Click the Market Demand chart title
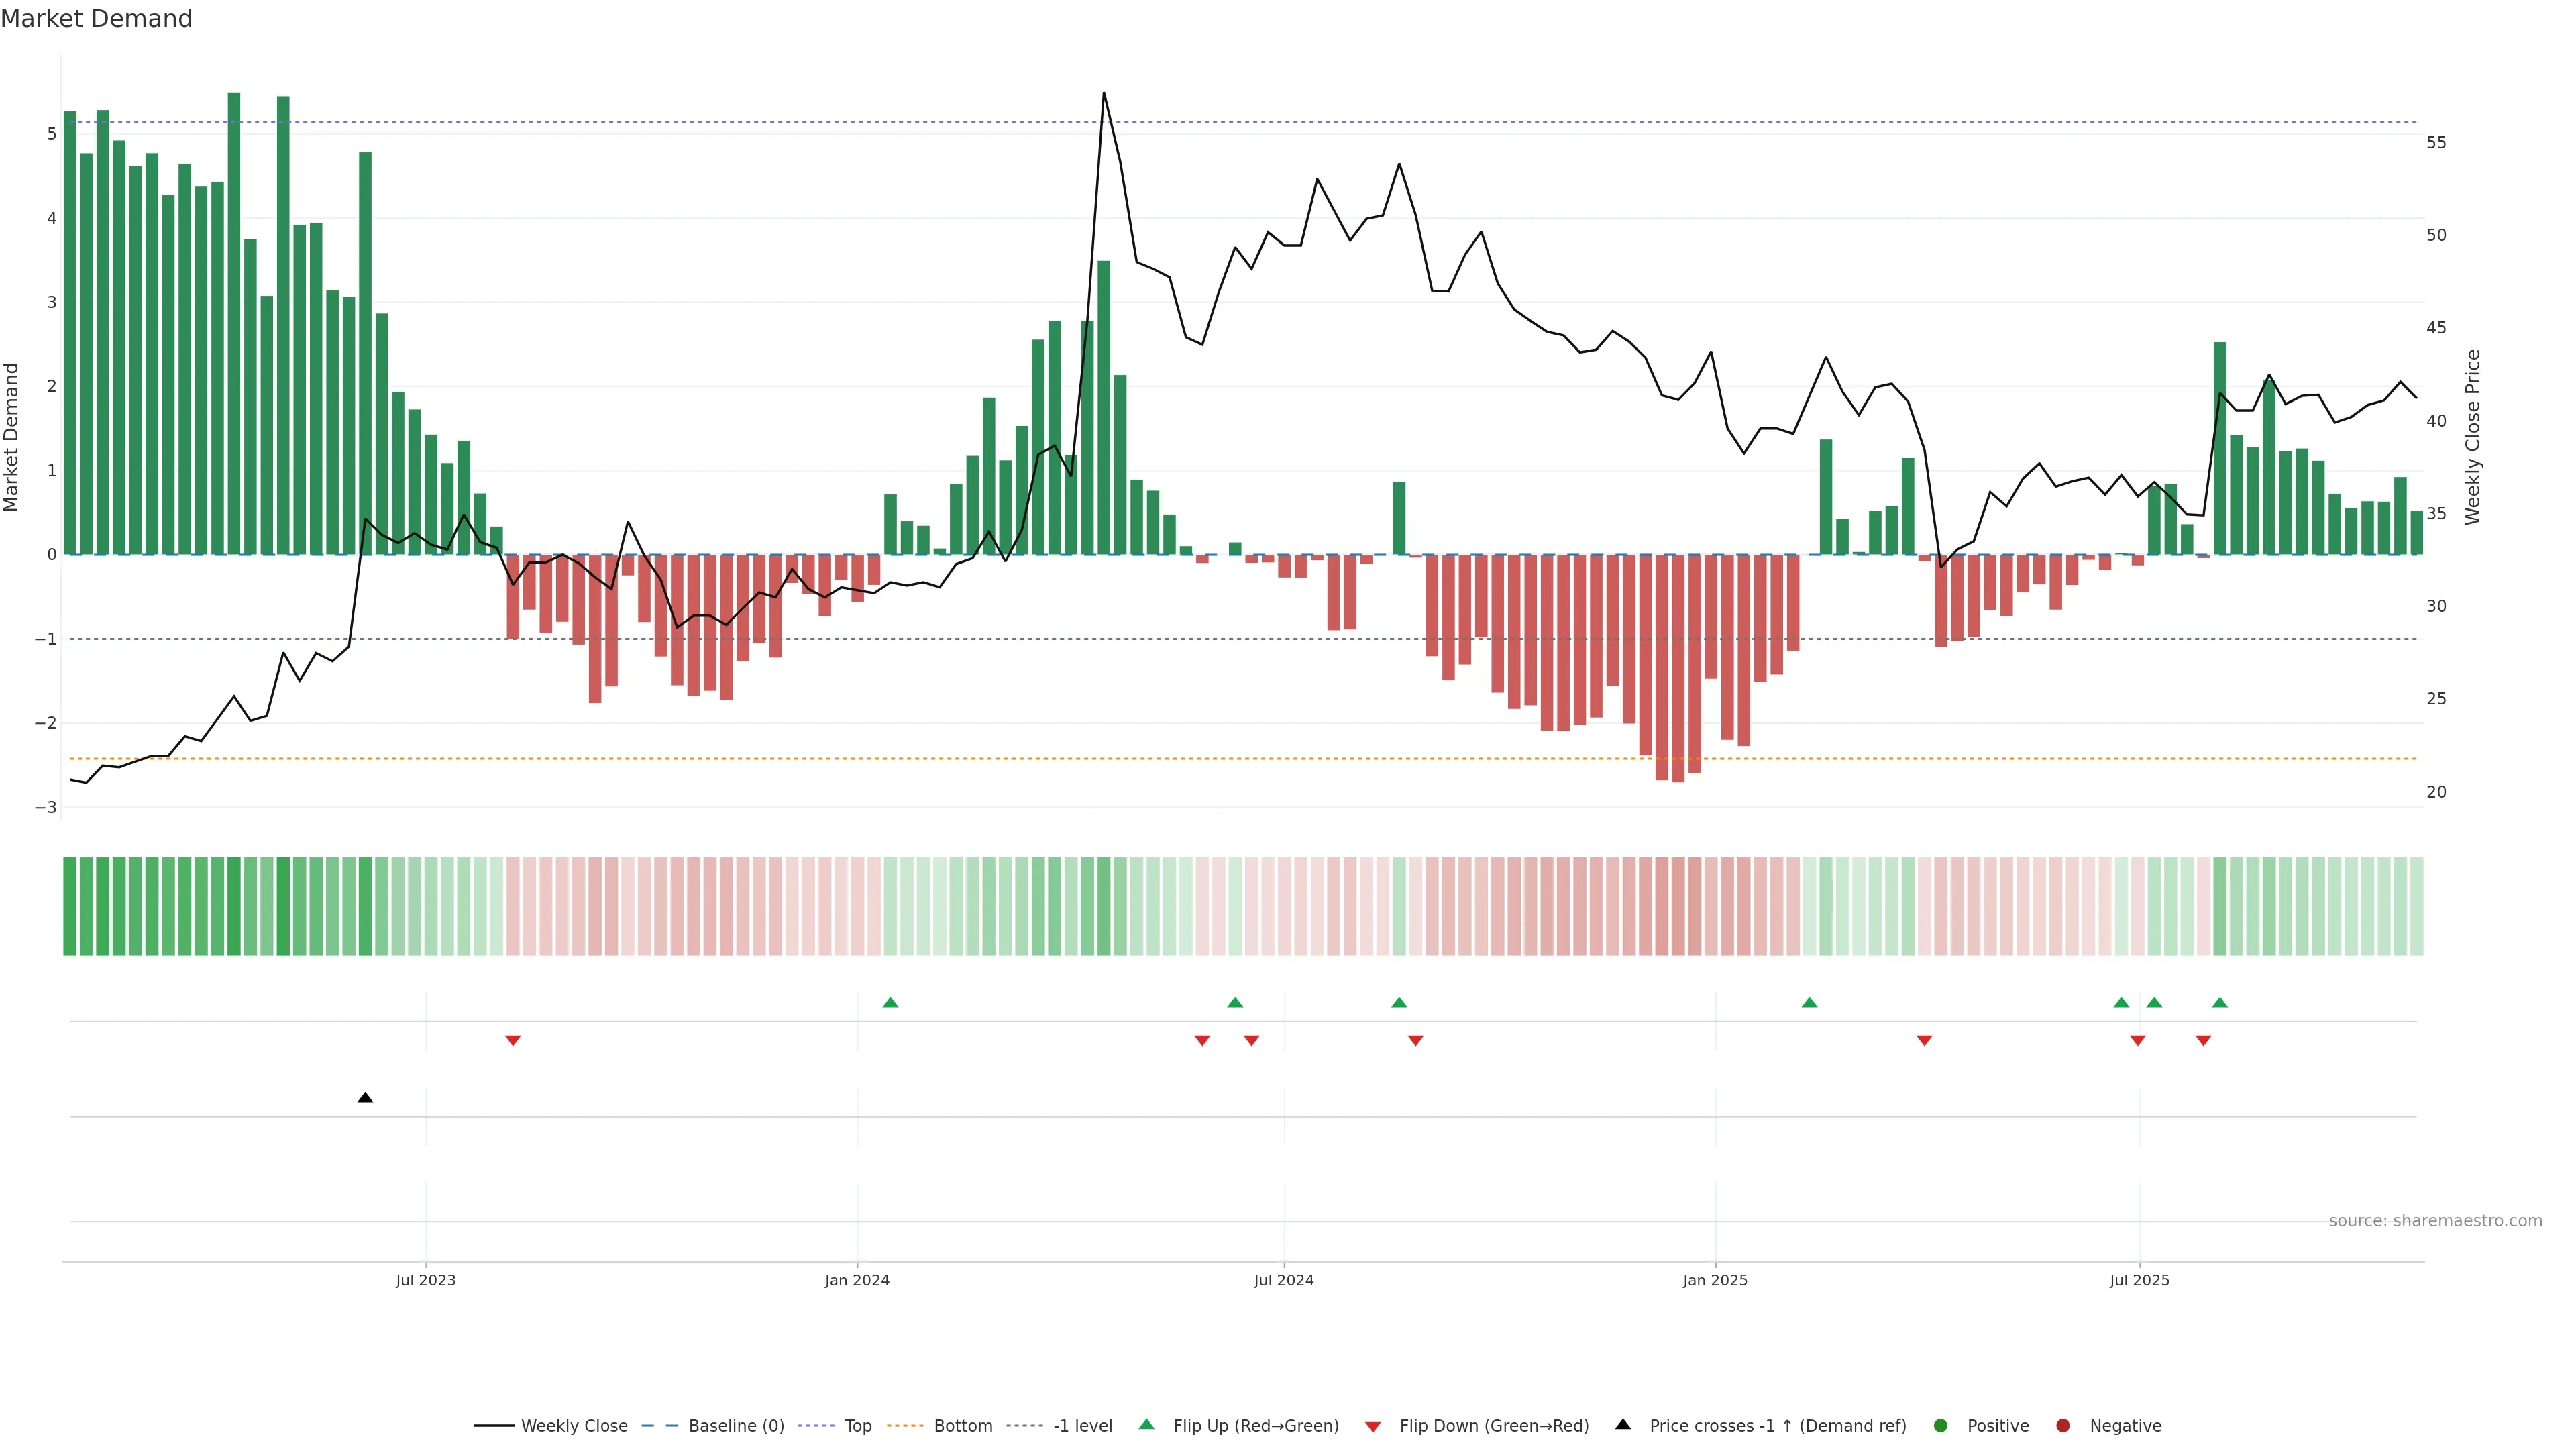The image size is (2576, 1449). point(96,19)
